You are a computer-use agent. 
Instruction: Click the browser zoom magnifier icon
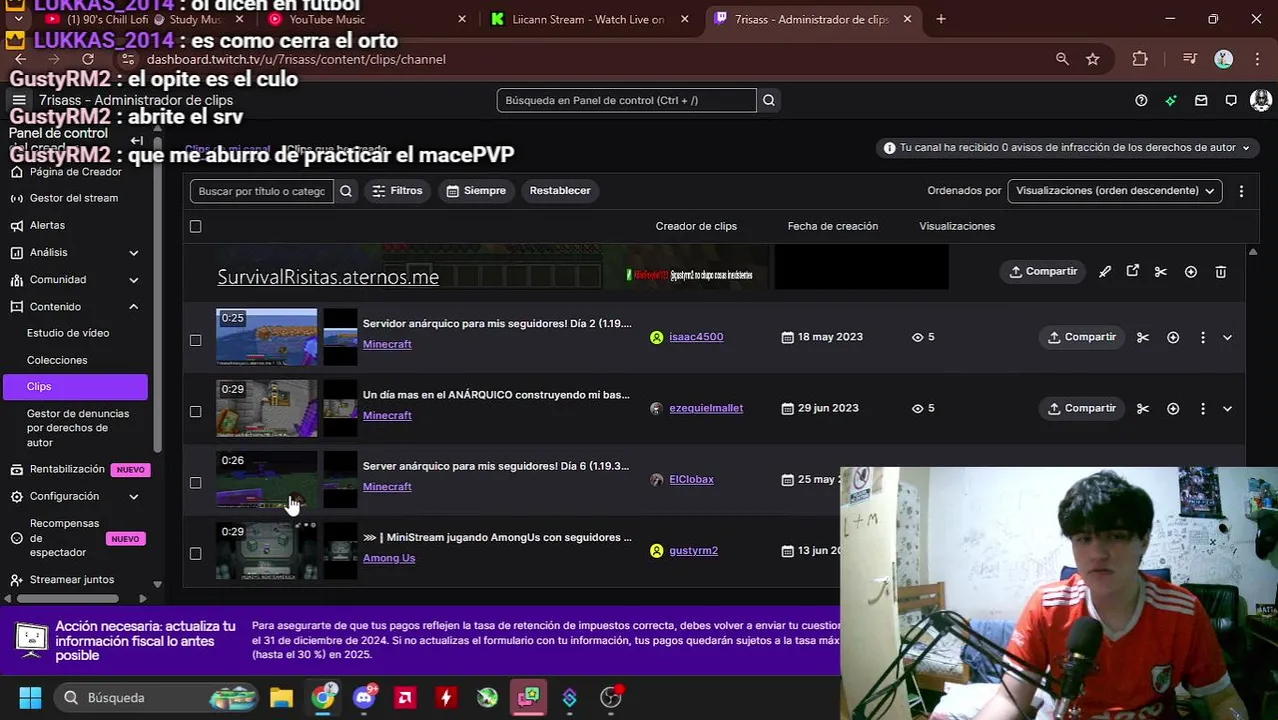point(1062,60)
